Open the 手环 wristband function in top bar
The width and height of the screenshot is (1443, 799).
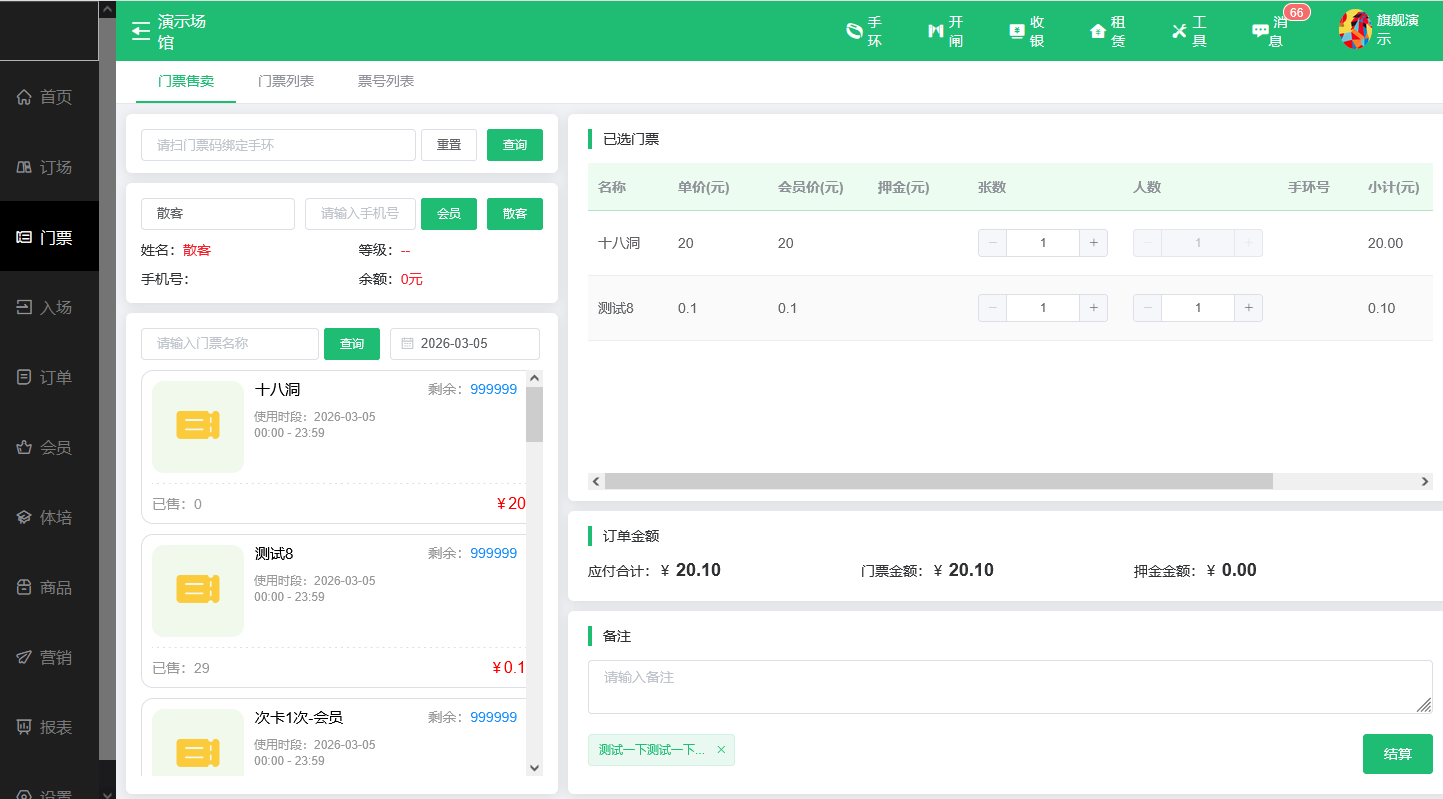point(862,31)
